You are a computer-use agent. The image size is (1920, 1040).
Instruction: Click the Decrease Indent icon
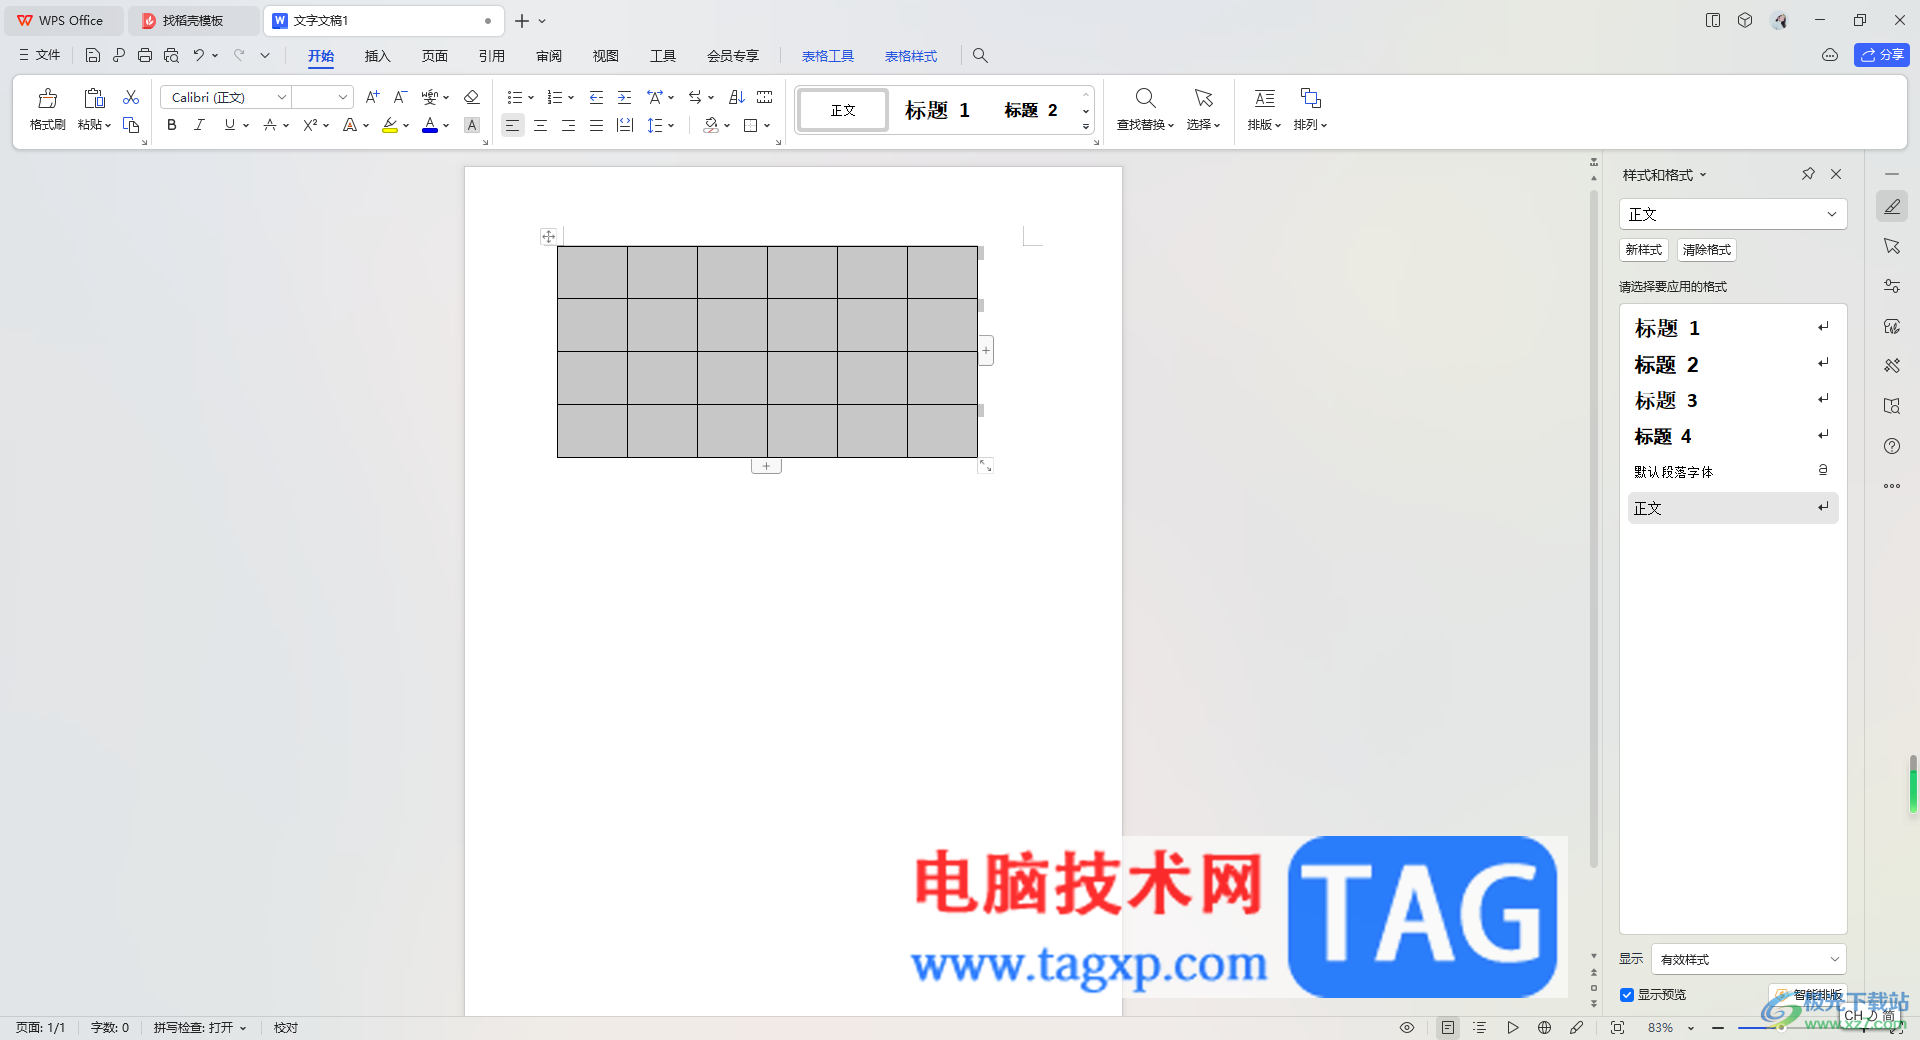point(596,97)
